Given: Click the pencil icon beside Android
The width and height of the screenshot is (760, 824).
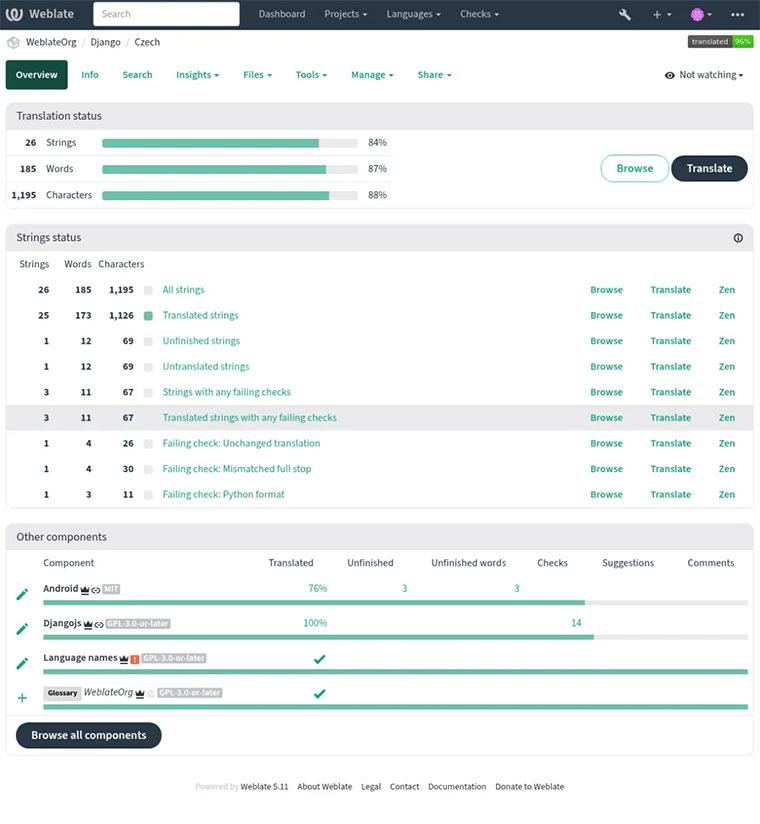Looking at the screenshot, I should [22, 595].
